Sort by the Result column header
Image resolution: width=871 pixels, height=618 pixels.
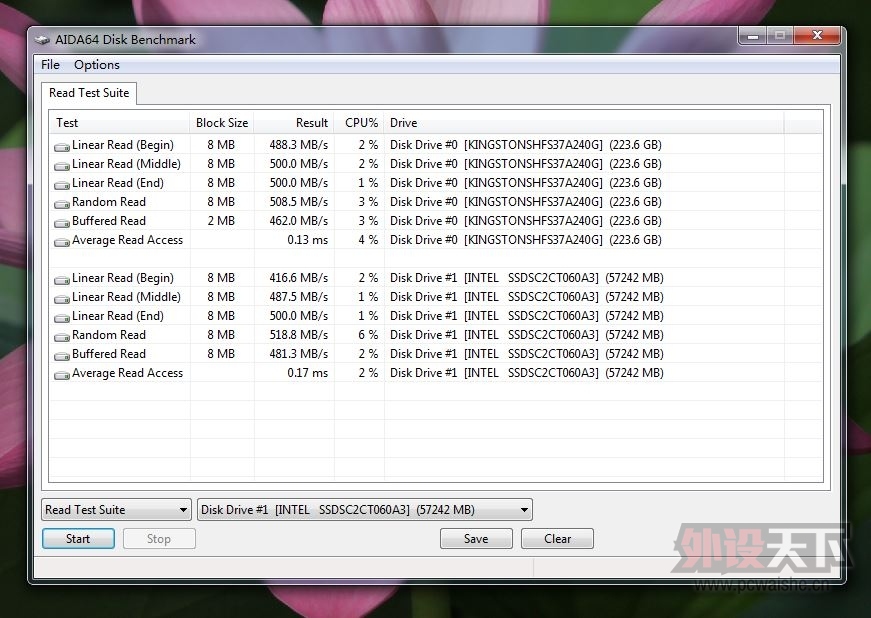coord(294,123)
